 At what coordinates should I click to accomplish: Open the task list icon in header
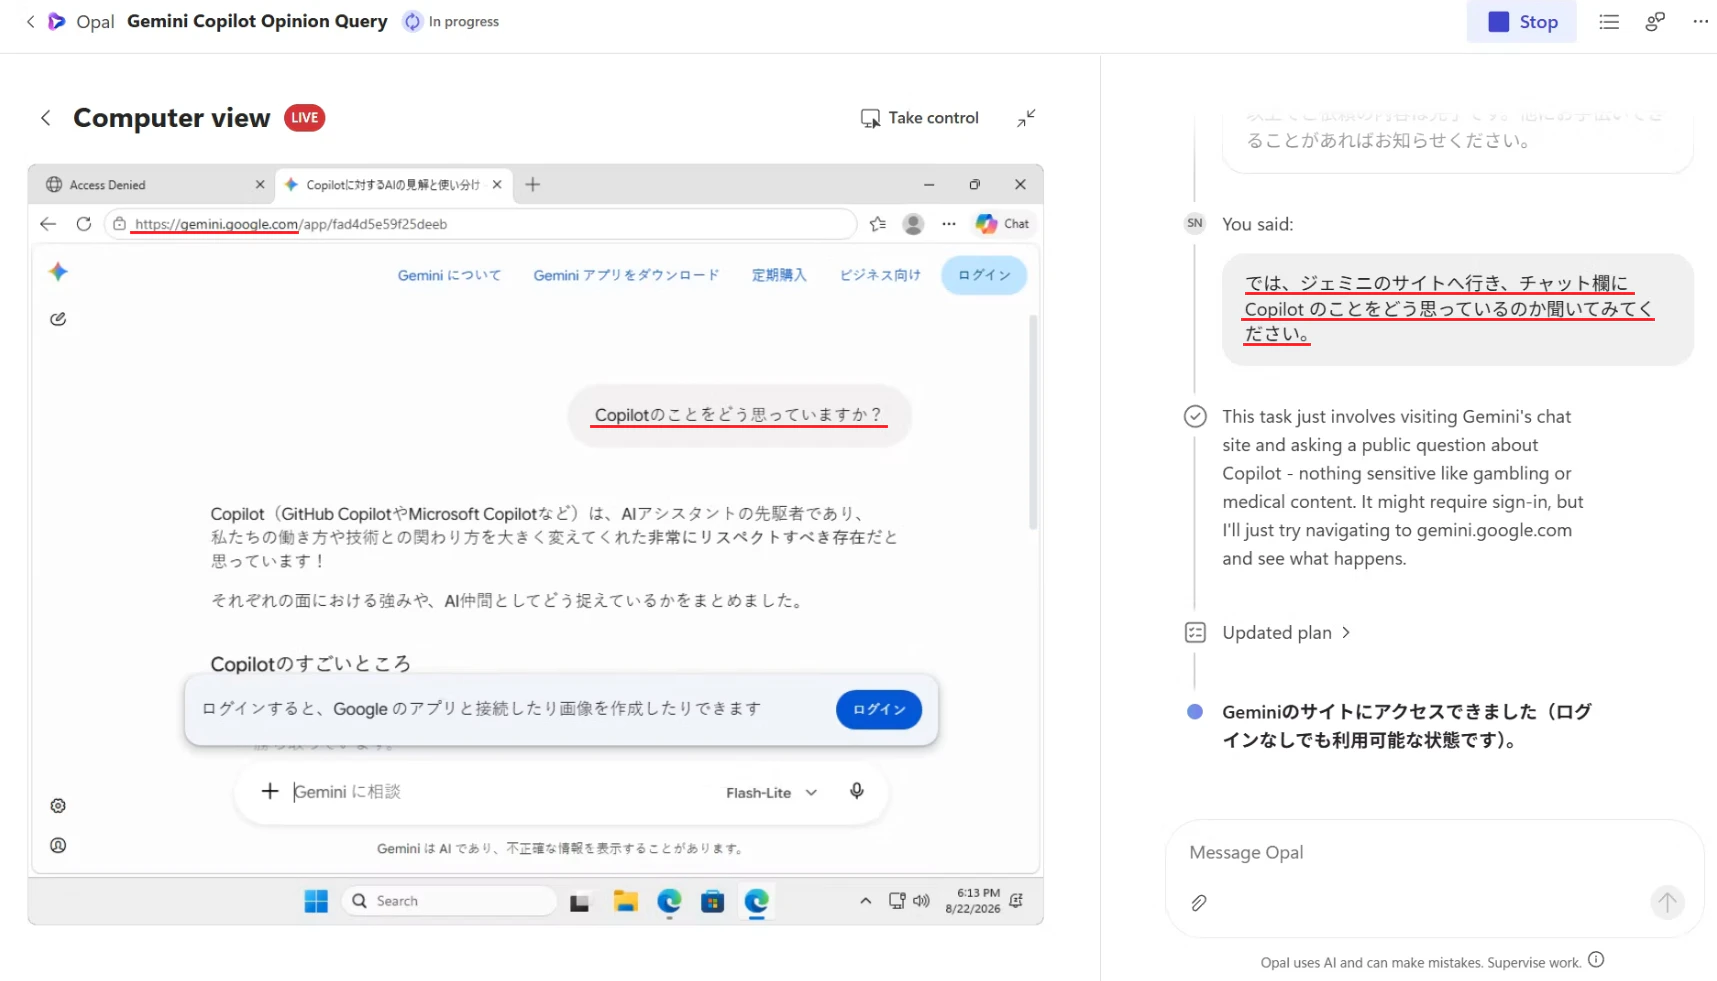coord(1608,22)
